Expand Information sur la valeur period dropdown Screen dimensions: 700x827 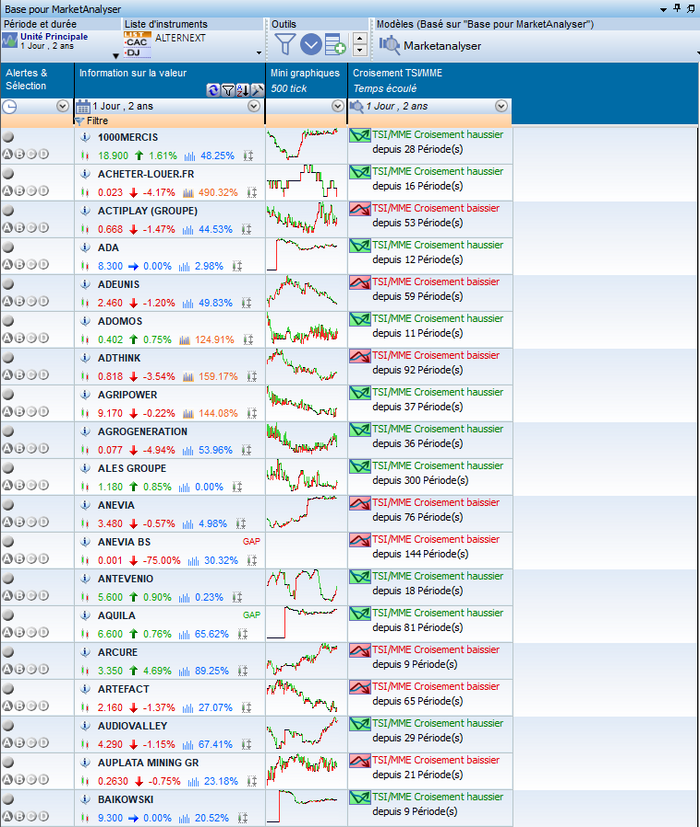254,106
